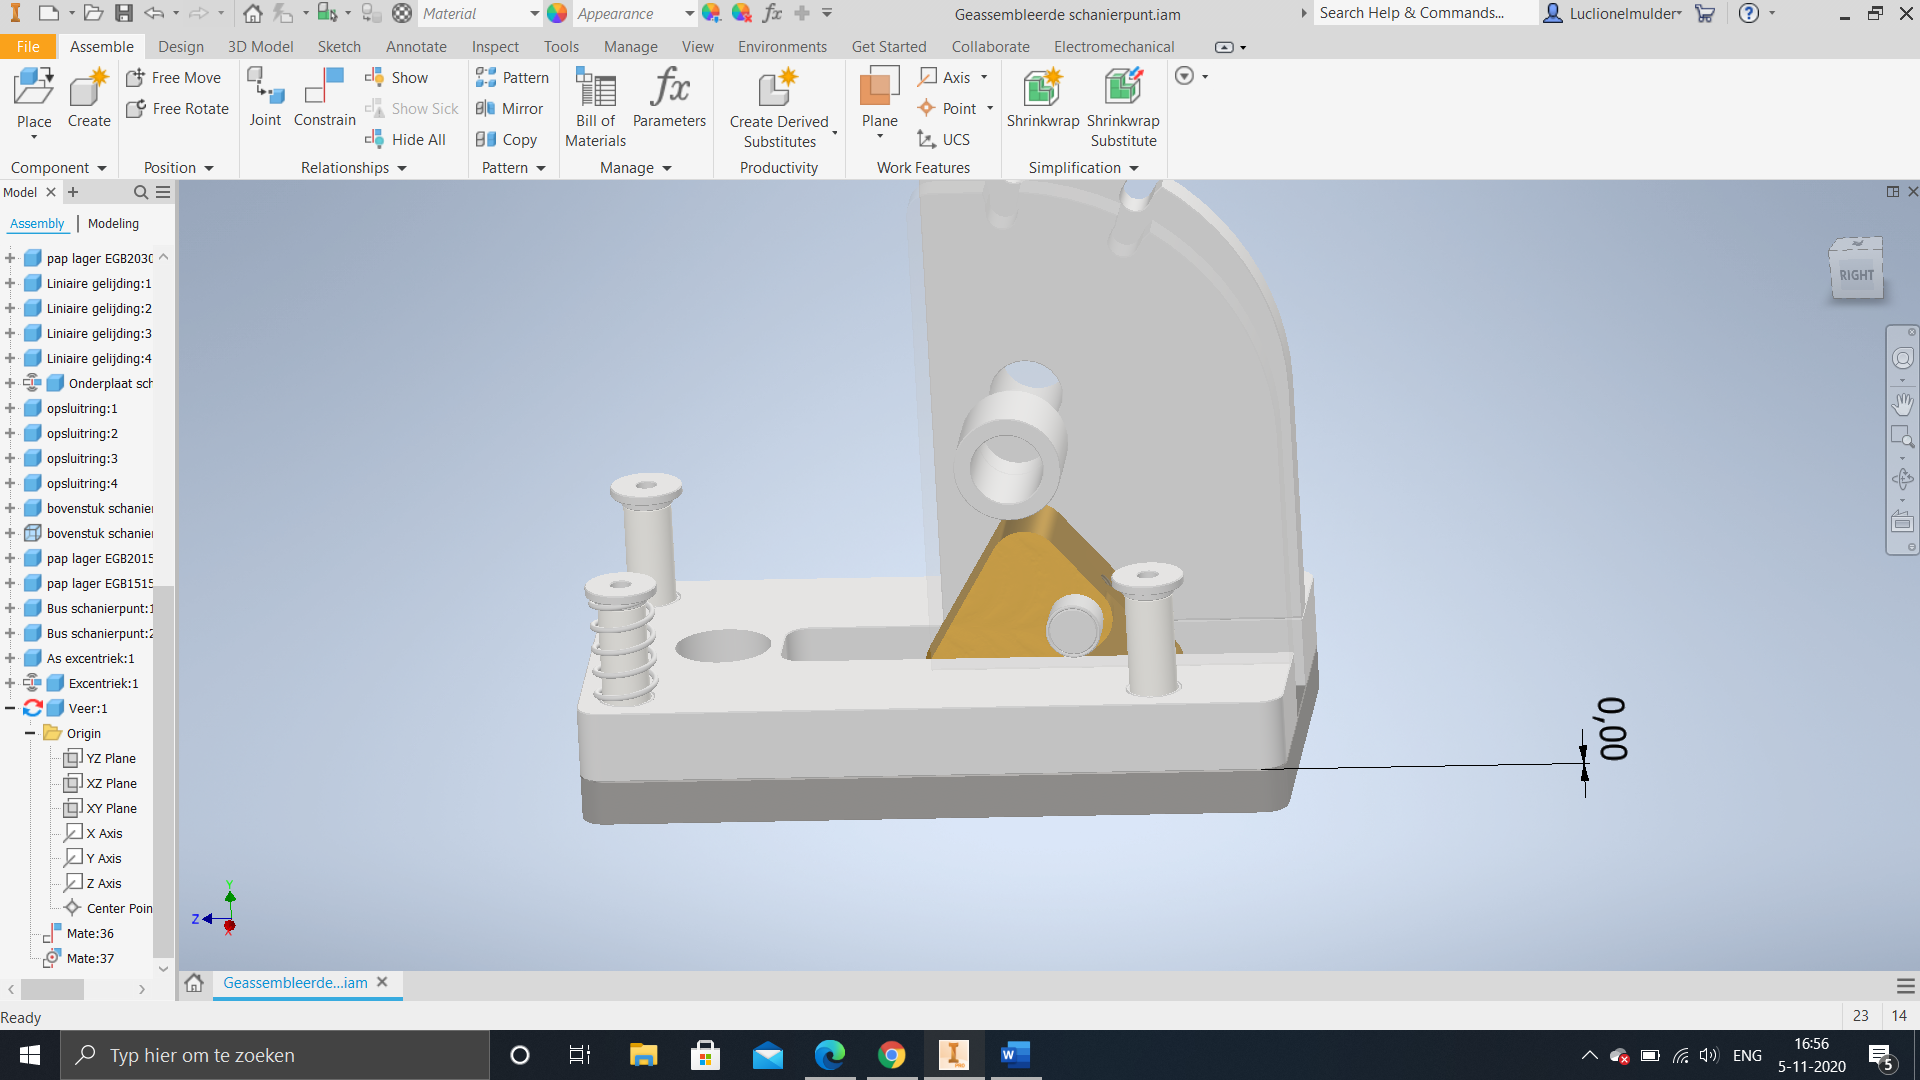Screen dimensions: 1920x1080
Task: Click in Search Help & Commands field
Action: coord(1425,13)
